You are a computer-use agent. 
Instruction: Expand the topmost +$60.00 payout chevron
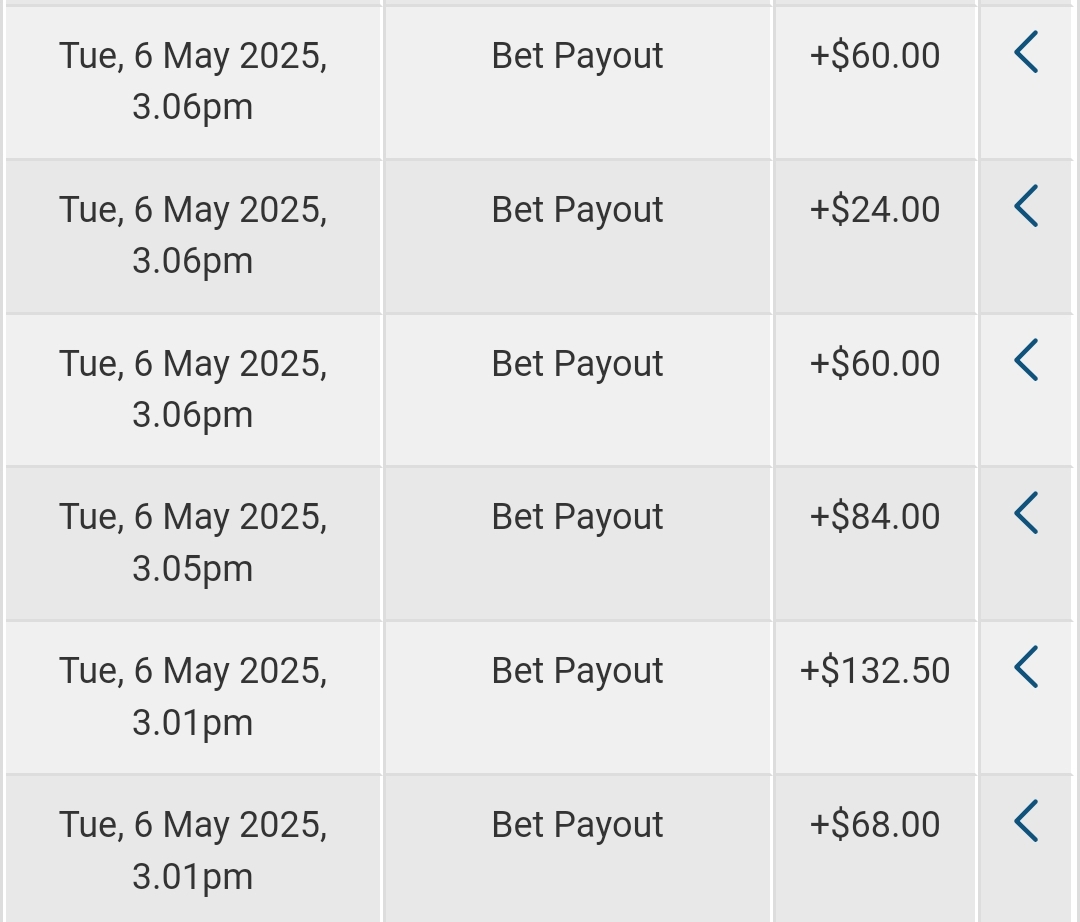pyautogui.click(x=1026, y=52)
